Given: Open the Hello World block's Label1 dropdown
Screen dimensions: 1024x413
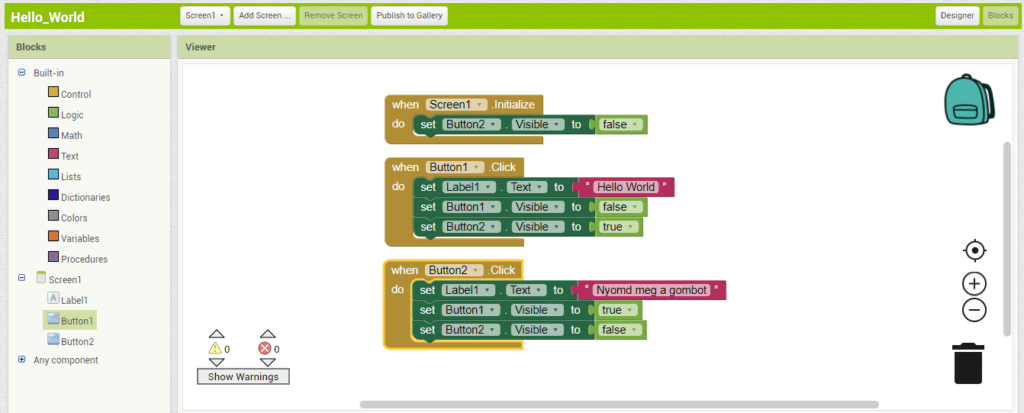Looking at the screenshot, I should click(467, 187).
